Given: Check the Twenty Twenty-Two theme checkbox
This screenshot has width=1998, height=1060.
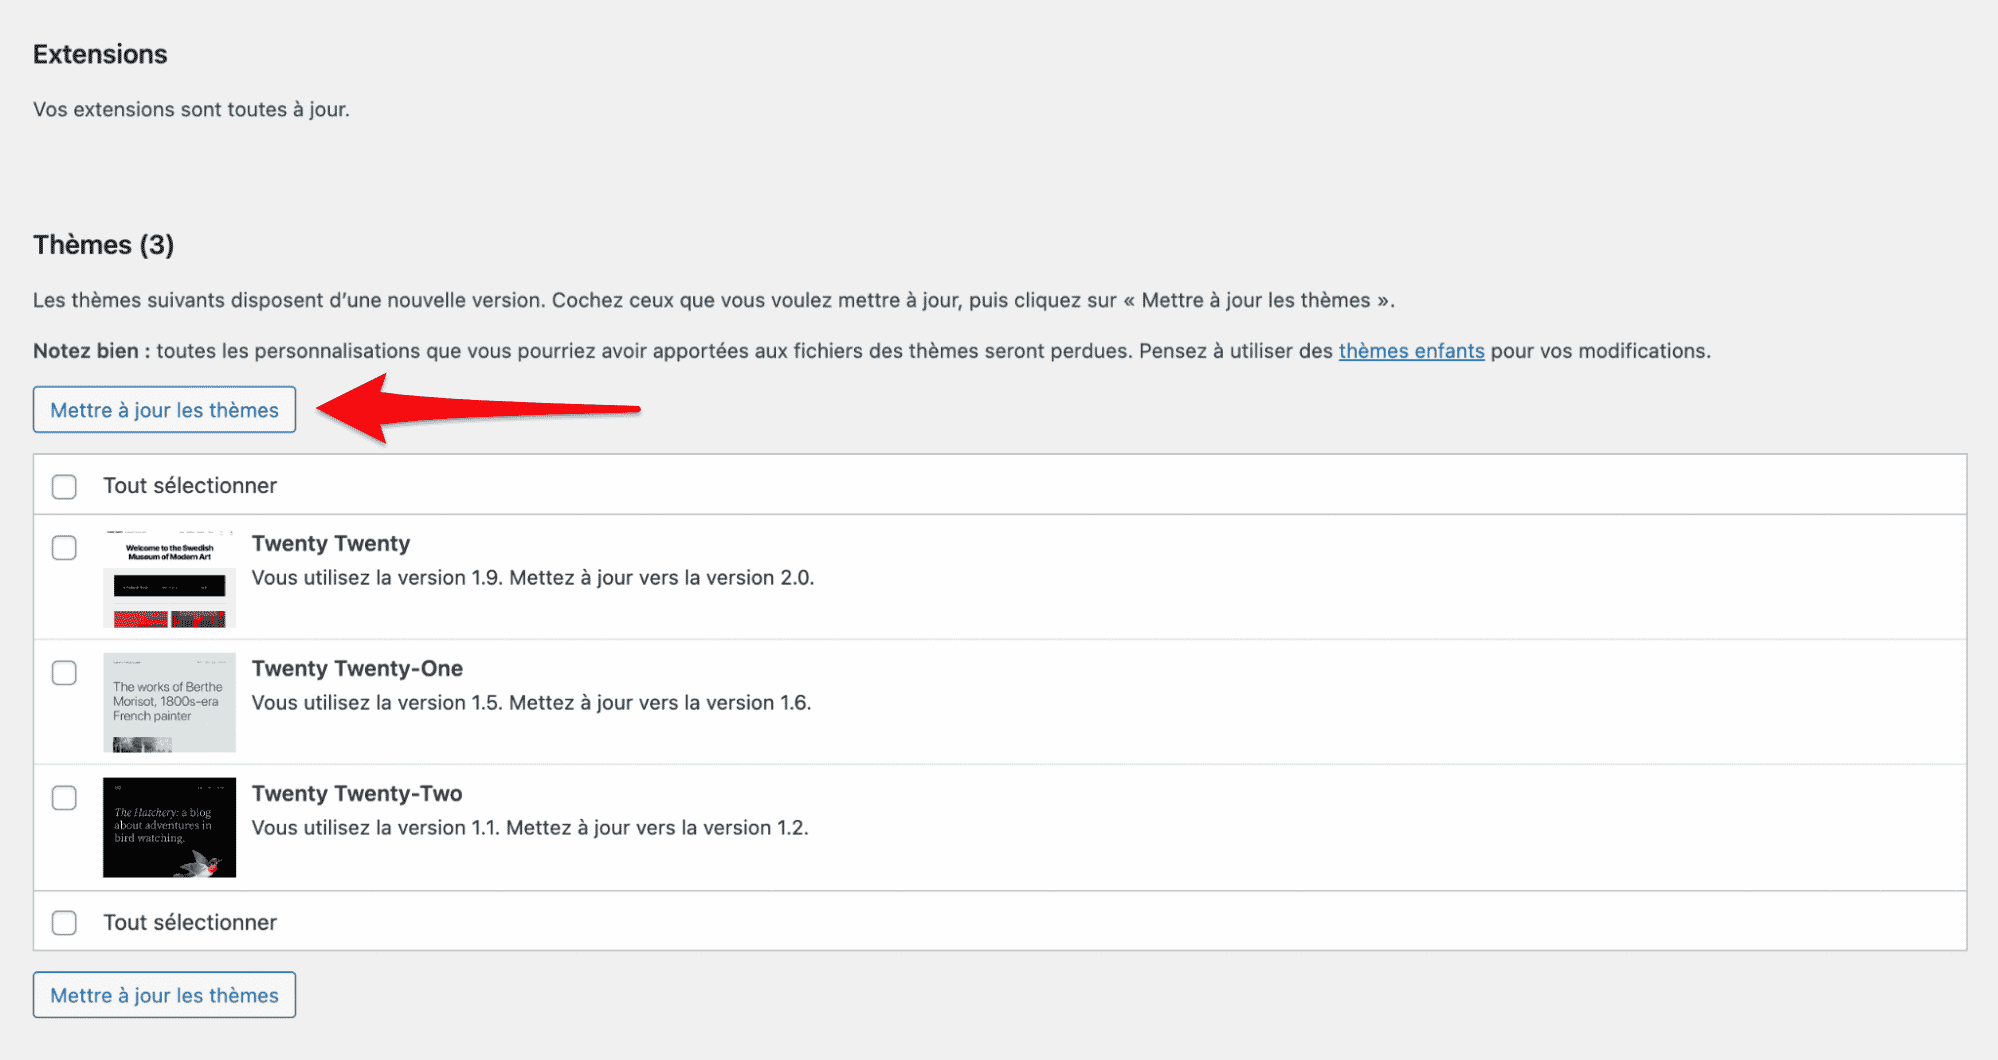Looking at the screenshot, I should tap(64, 798).
